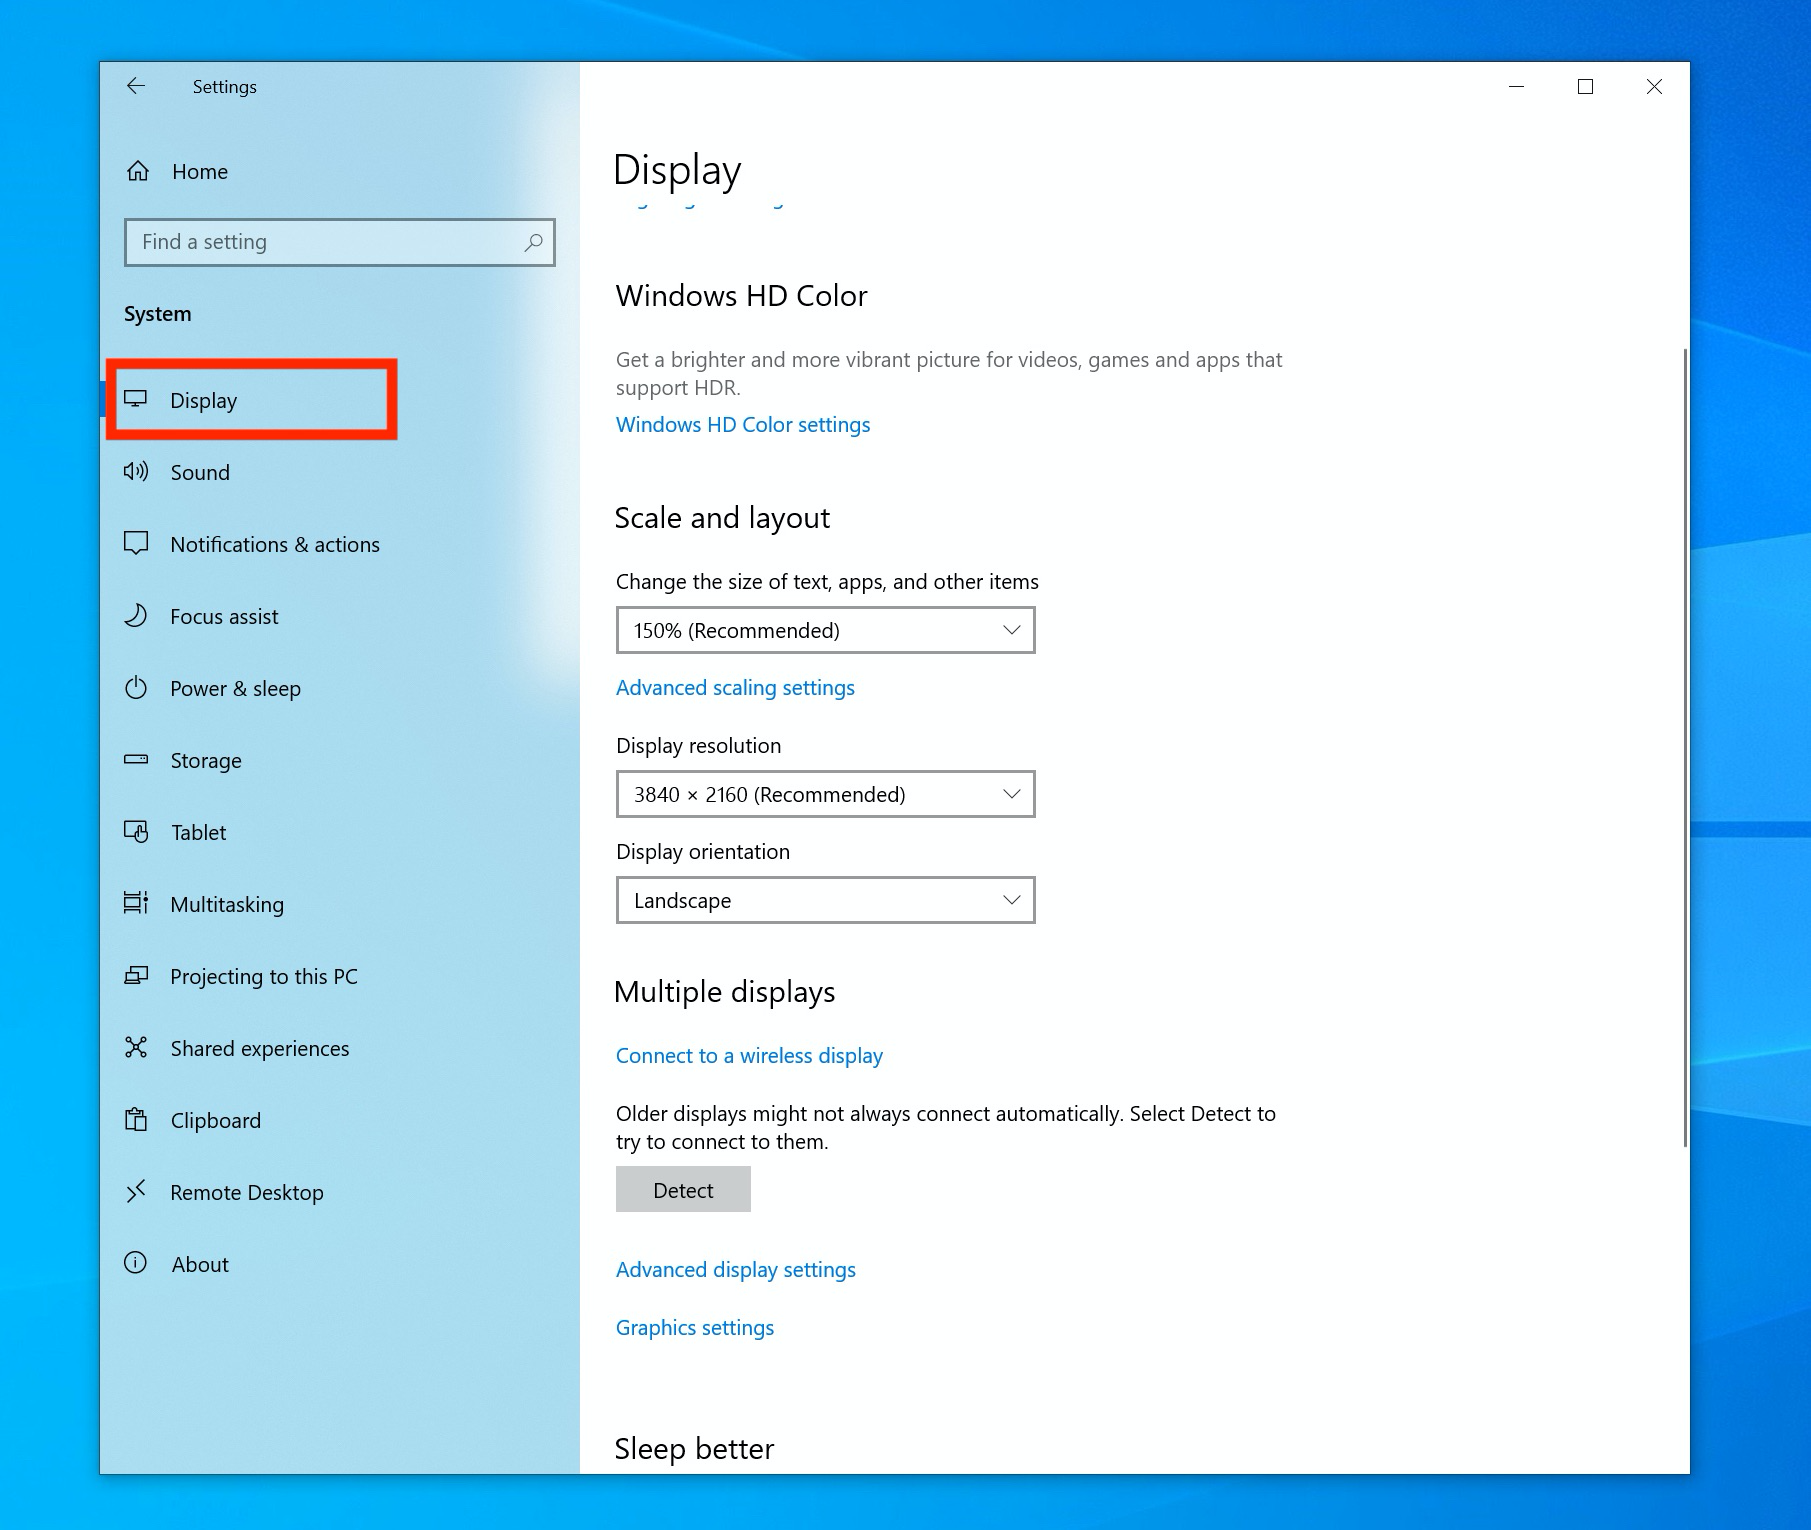Click the Storage drive icon

[136, 759]
